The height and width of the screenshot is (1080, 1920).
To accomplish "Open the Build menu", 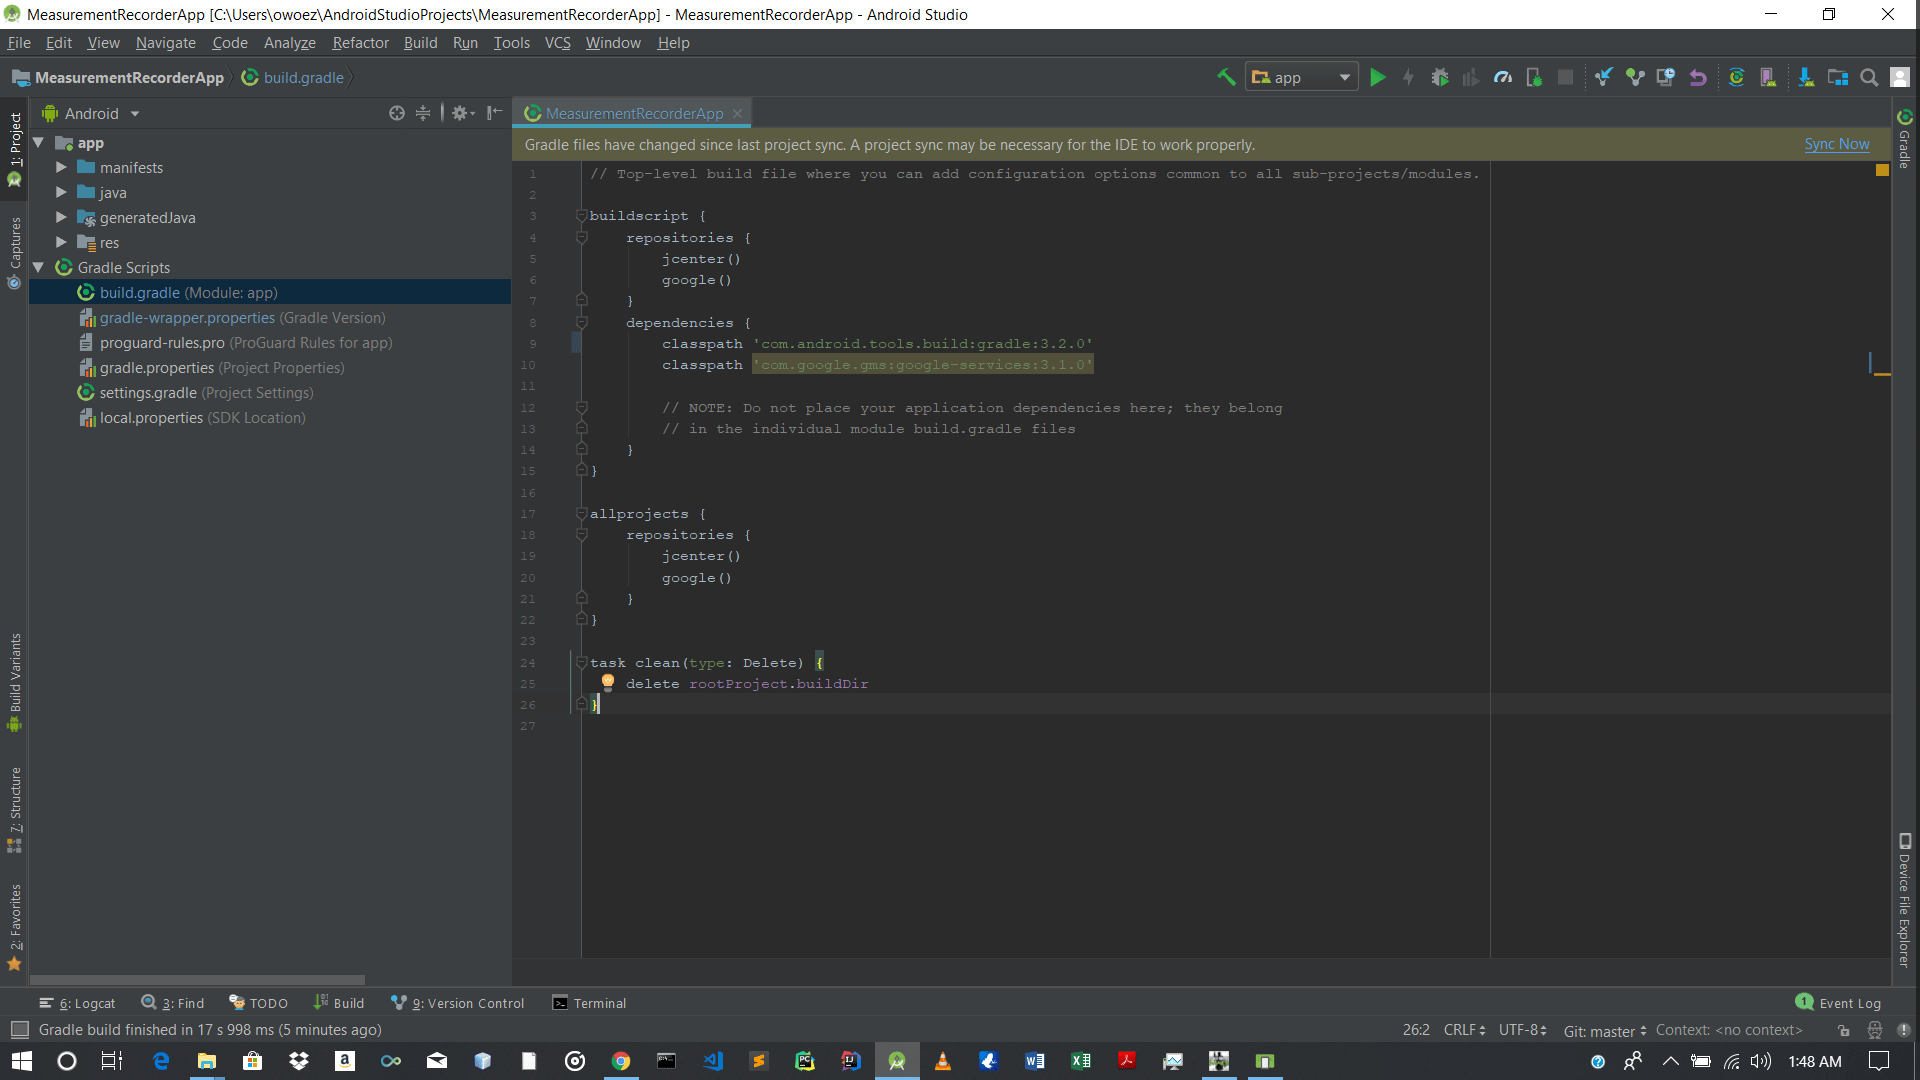I will [x=420, y=43].
